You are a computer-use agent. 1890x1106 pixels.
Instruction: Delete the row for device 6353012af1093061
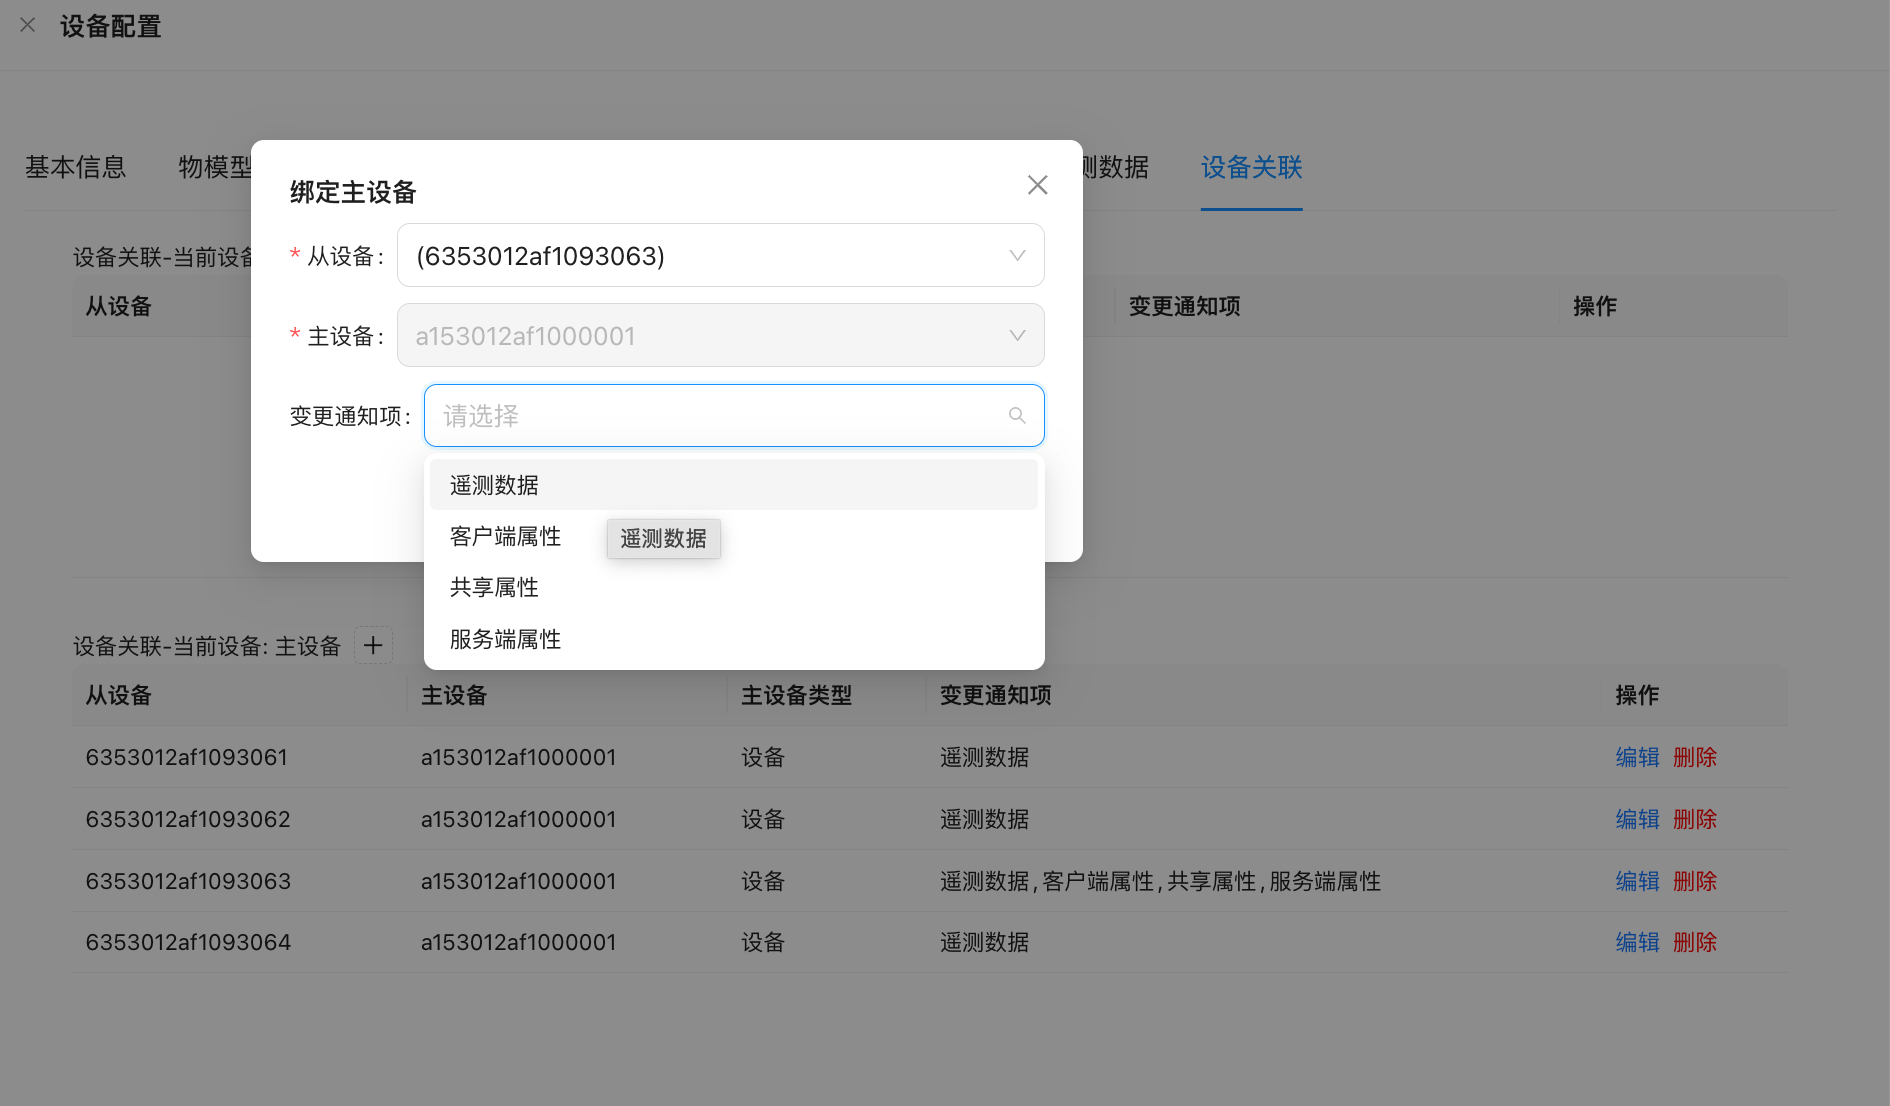pos(1695,758)
